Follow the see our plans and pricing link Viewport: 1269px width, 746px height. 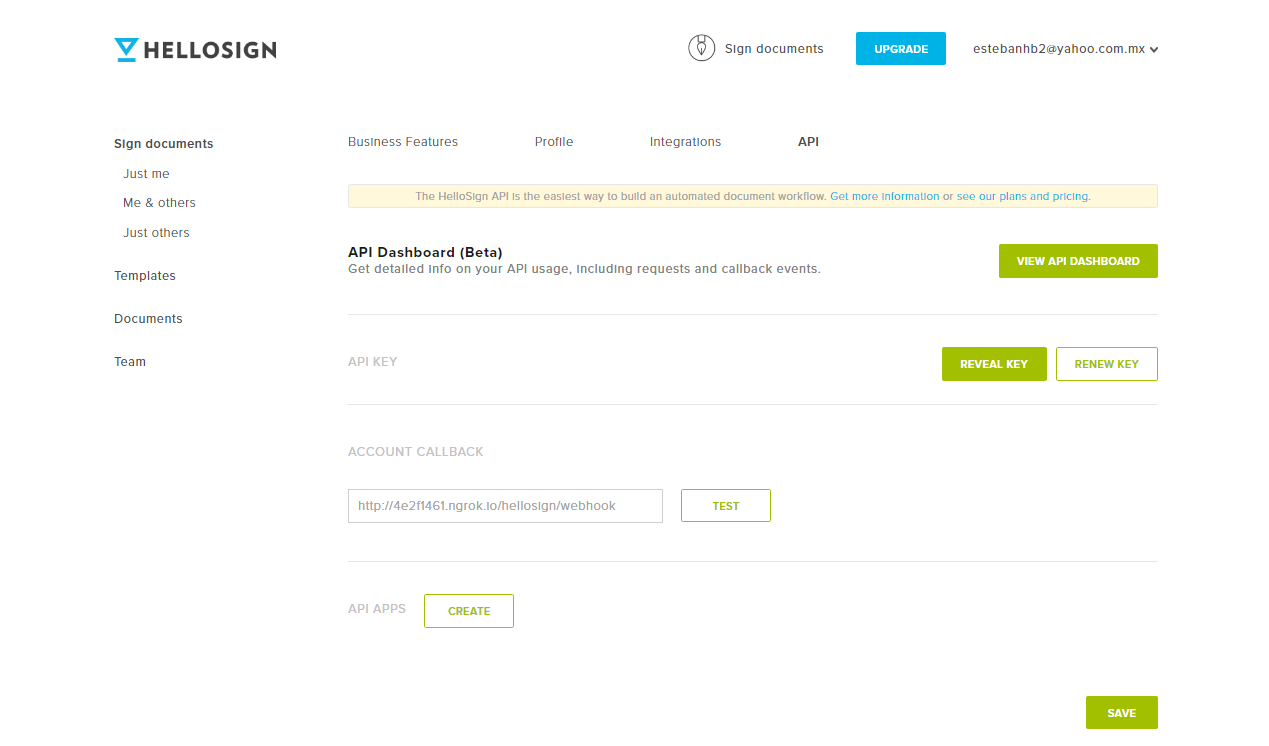(1023, 196)
